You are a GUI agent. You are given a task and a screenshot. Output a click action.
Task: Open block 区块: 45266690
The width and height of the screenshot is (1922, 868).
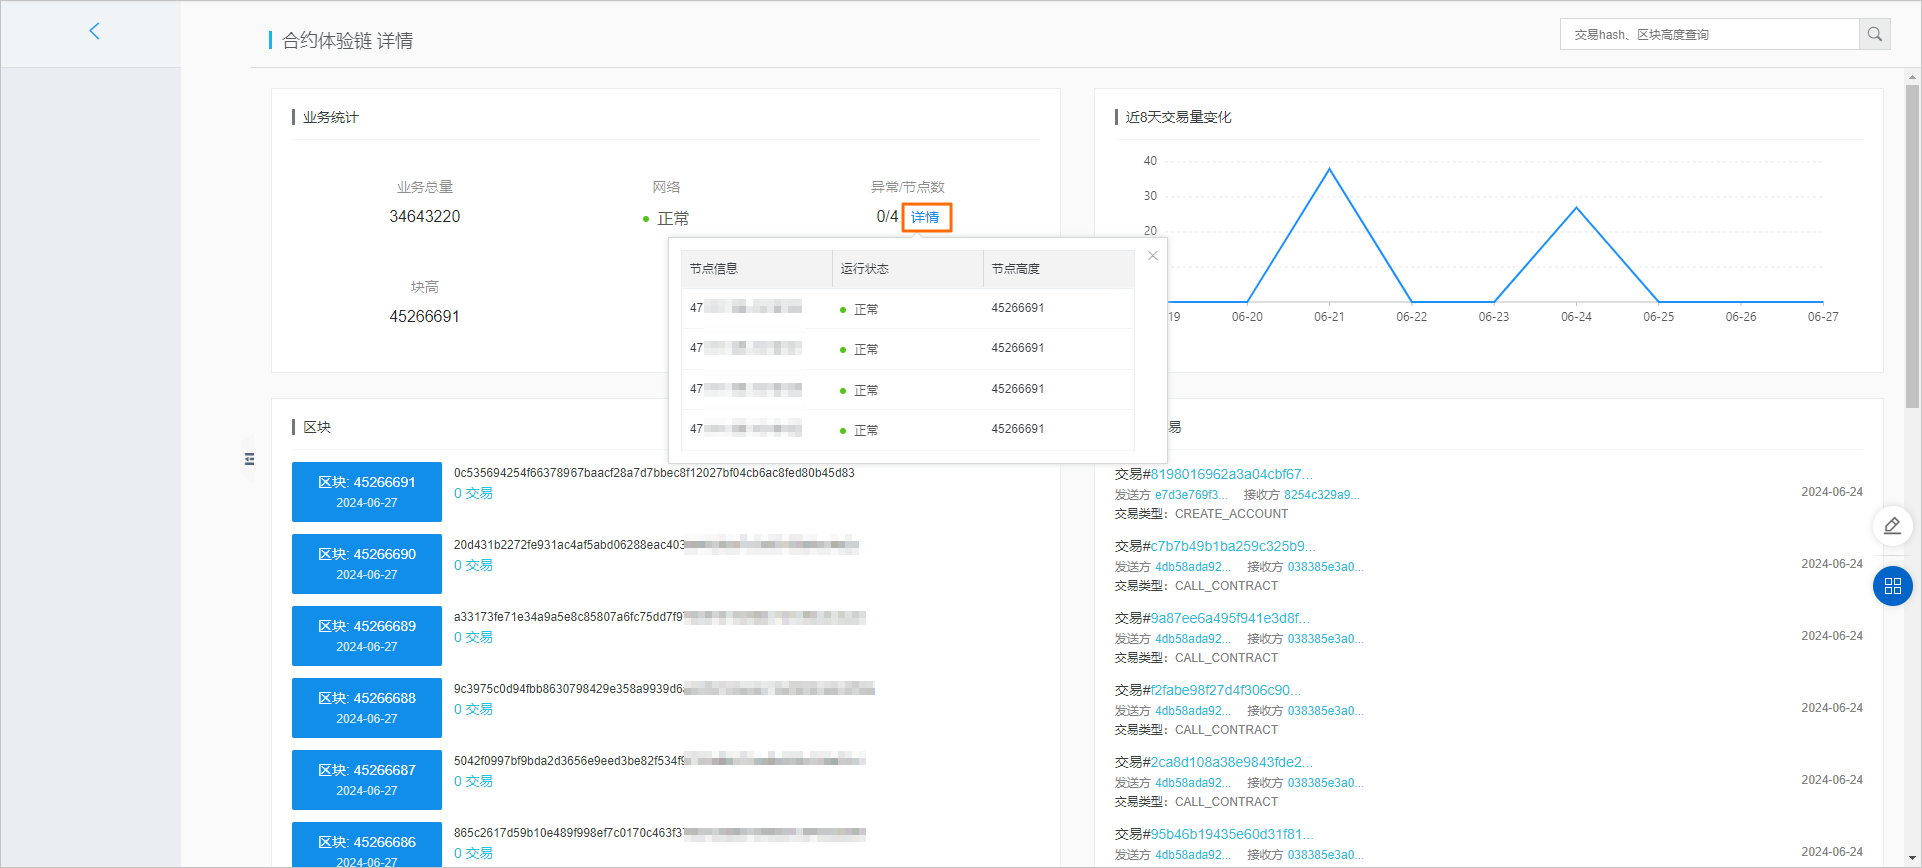coord(367,564)
